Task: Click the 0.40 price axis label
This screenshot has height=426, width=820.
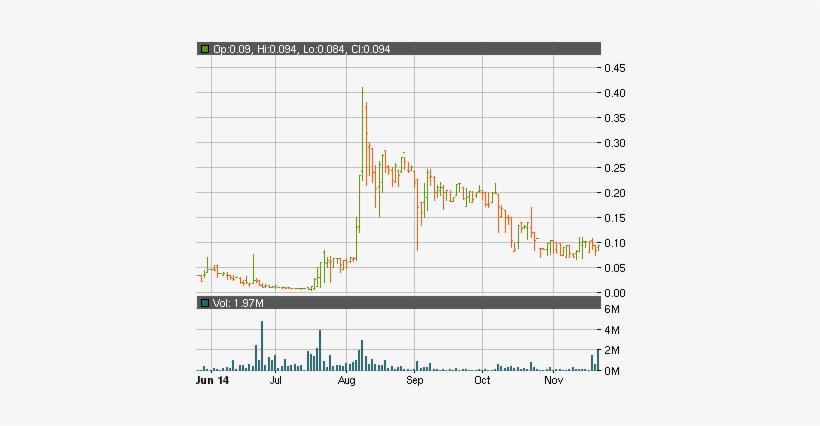Action: point(614,93)
